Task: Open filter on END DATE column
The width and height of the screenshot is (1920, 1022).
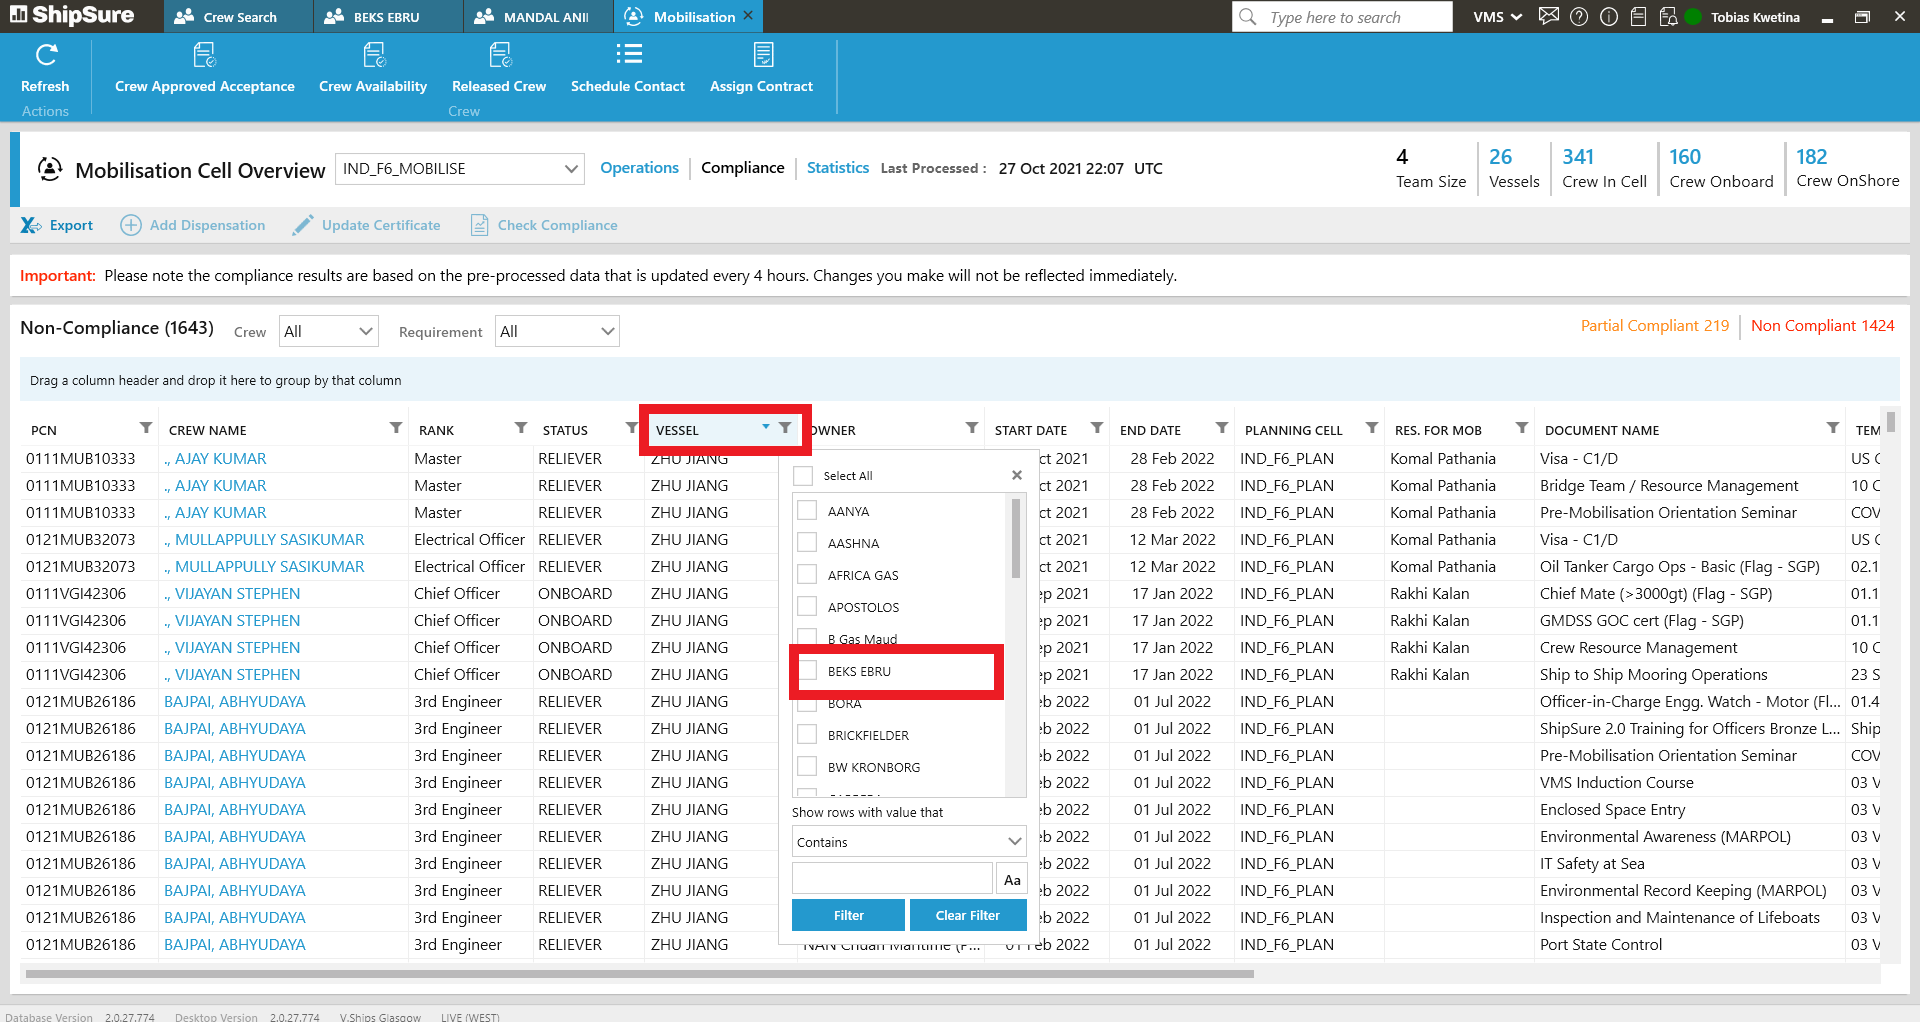Action: (1222, 428)
